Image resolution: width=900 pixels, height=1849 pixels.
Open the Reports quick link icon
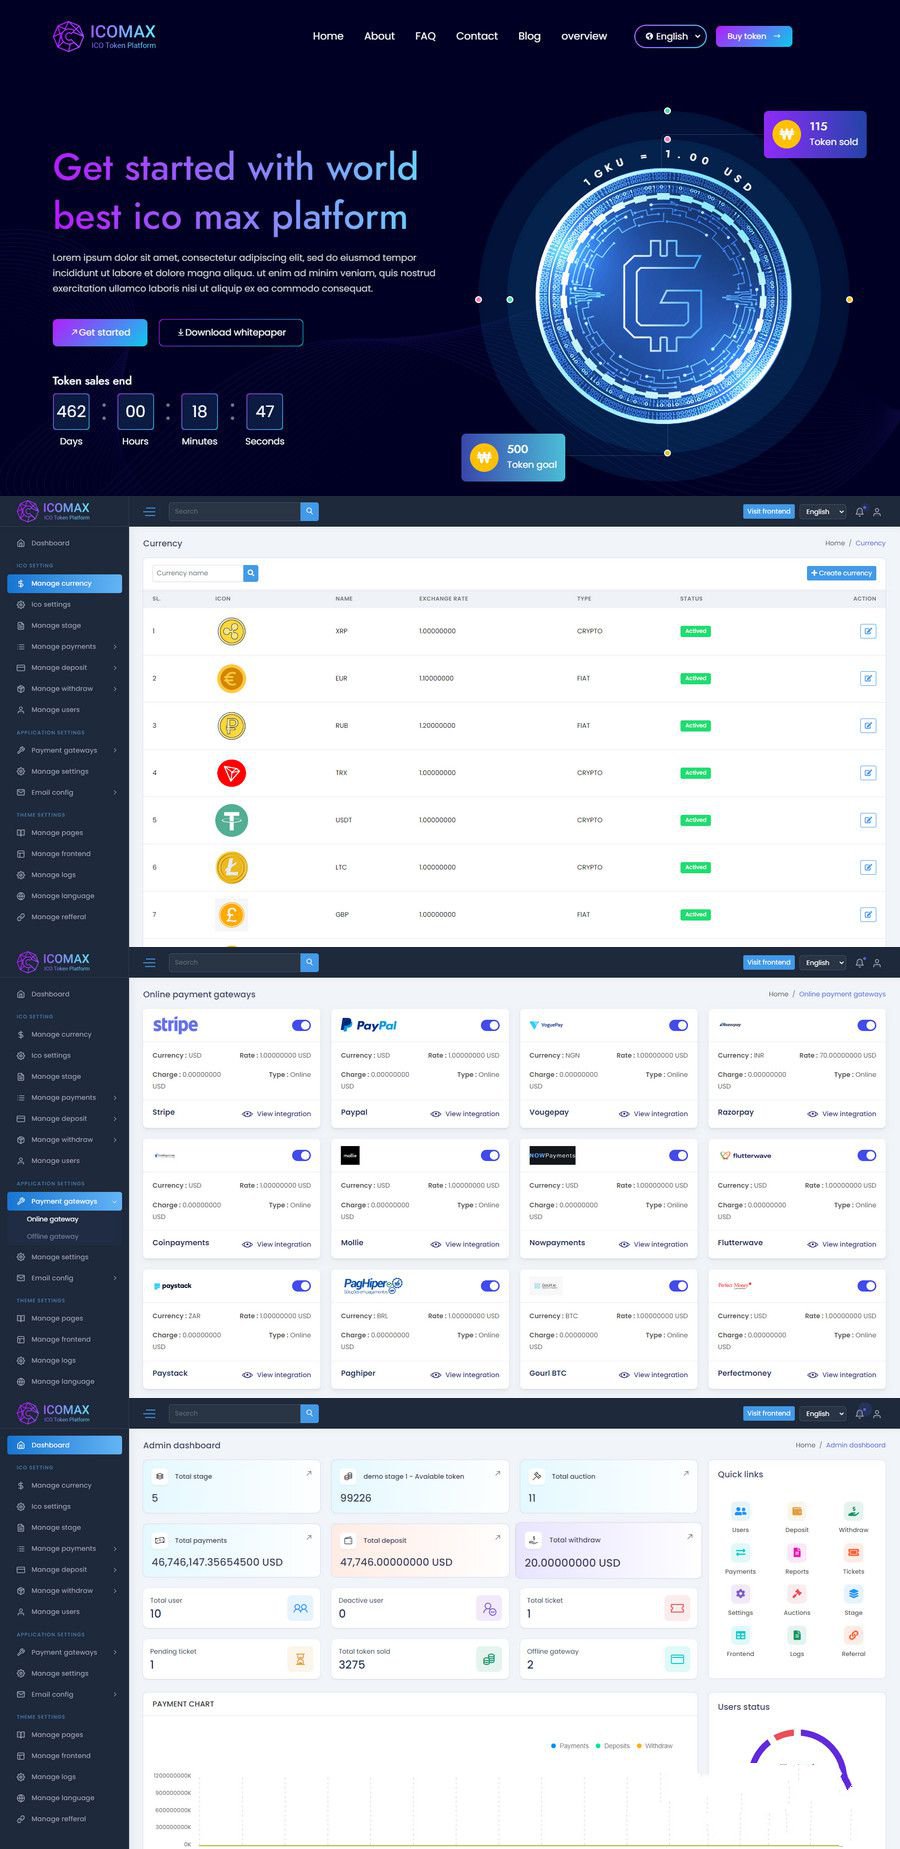pos(797,1553)
